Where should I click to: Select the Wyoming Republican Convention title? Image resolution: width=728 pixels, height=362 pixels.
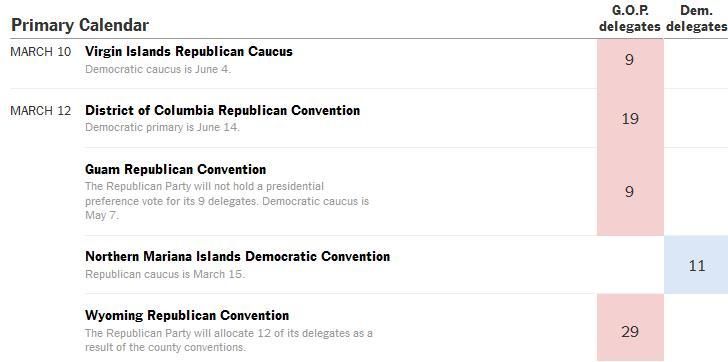click(x=187, y=316)
